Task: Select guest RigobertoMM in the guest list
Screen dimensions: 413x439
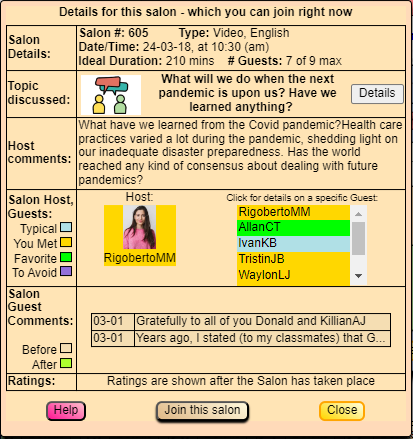Action: click(x=293, y=212)
